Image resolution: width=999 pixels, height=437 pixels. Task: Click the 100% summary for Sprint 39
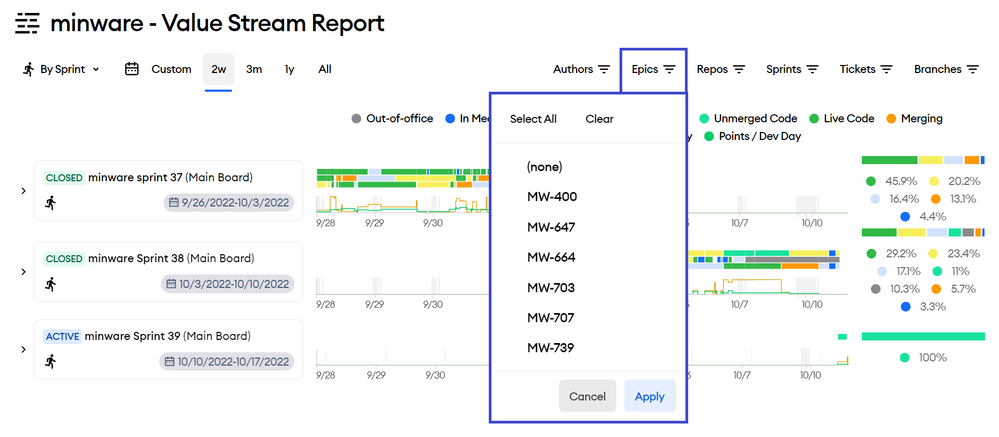point(932,358)
